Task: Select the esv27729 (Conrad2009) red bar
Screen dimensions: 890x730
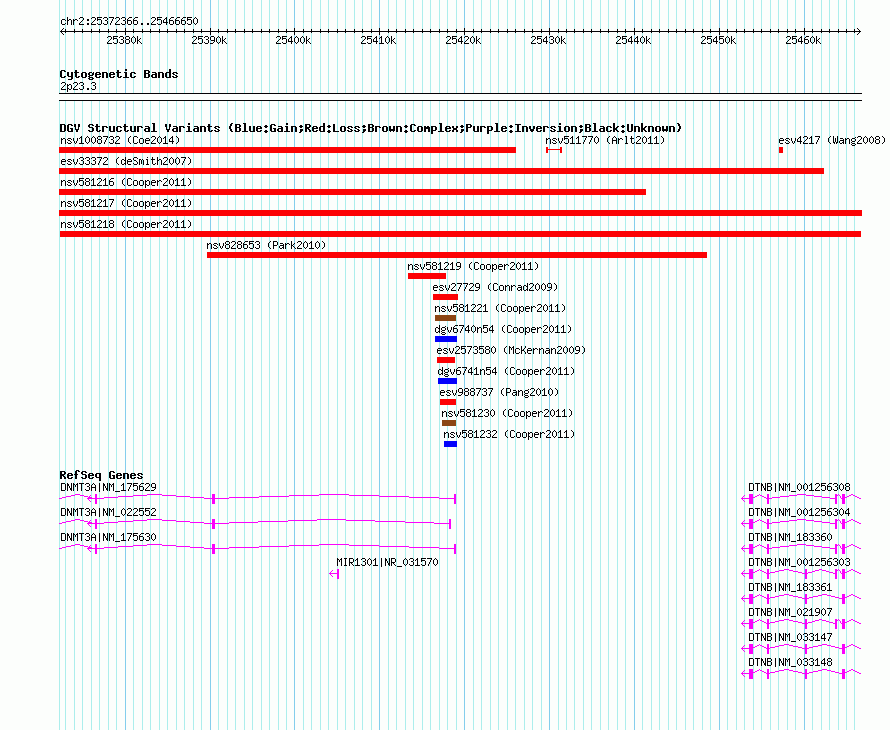Action: [445, 297]
